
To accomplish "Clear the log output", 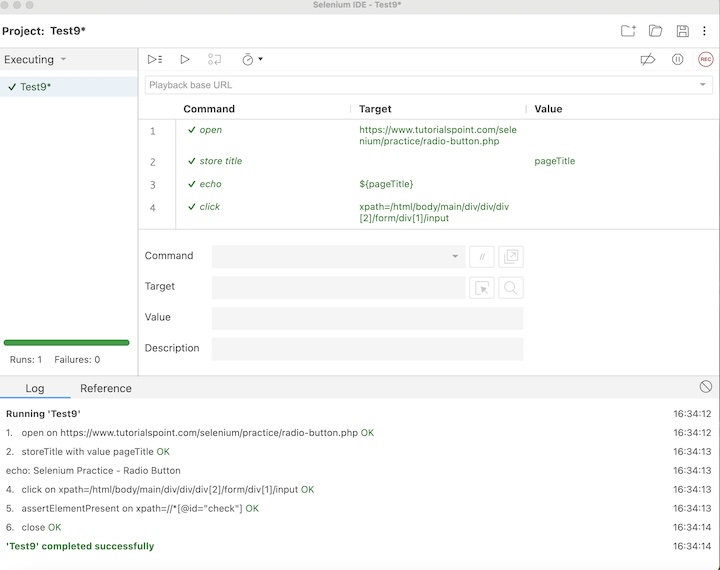I will (x=706, y=387).
